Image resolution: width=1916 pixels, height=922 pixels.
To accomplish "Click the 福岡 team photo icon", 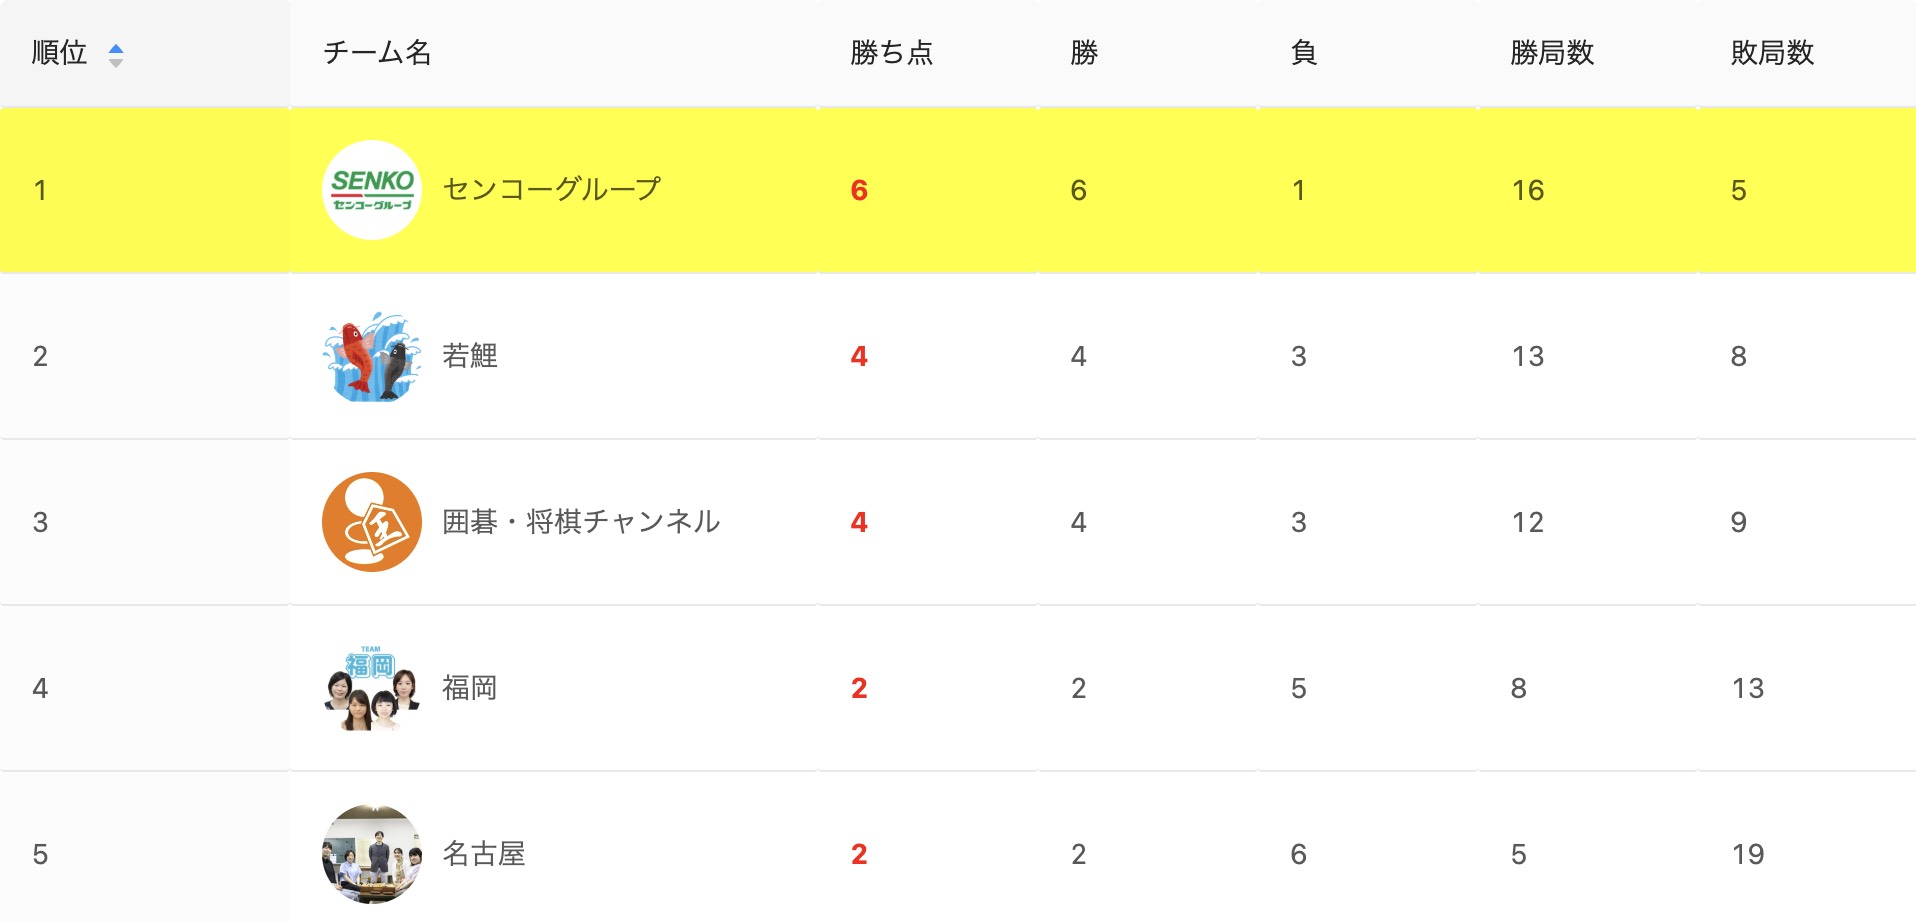I will click(372, 688).
